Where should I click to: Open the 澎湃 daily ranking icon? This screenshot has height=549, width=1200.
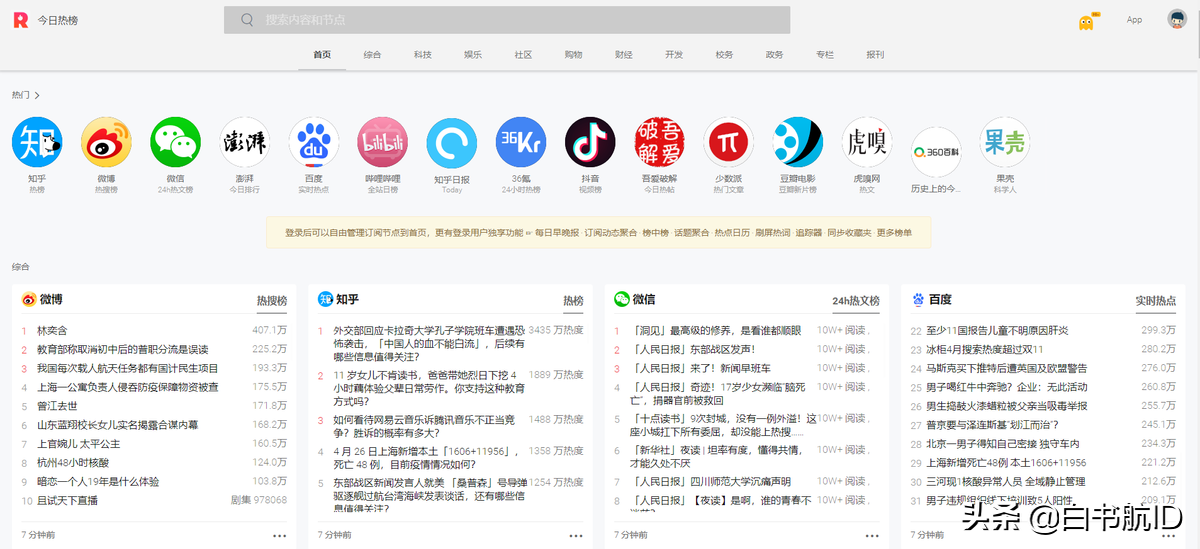(244, 141)
